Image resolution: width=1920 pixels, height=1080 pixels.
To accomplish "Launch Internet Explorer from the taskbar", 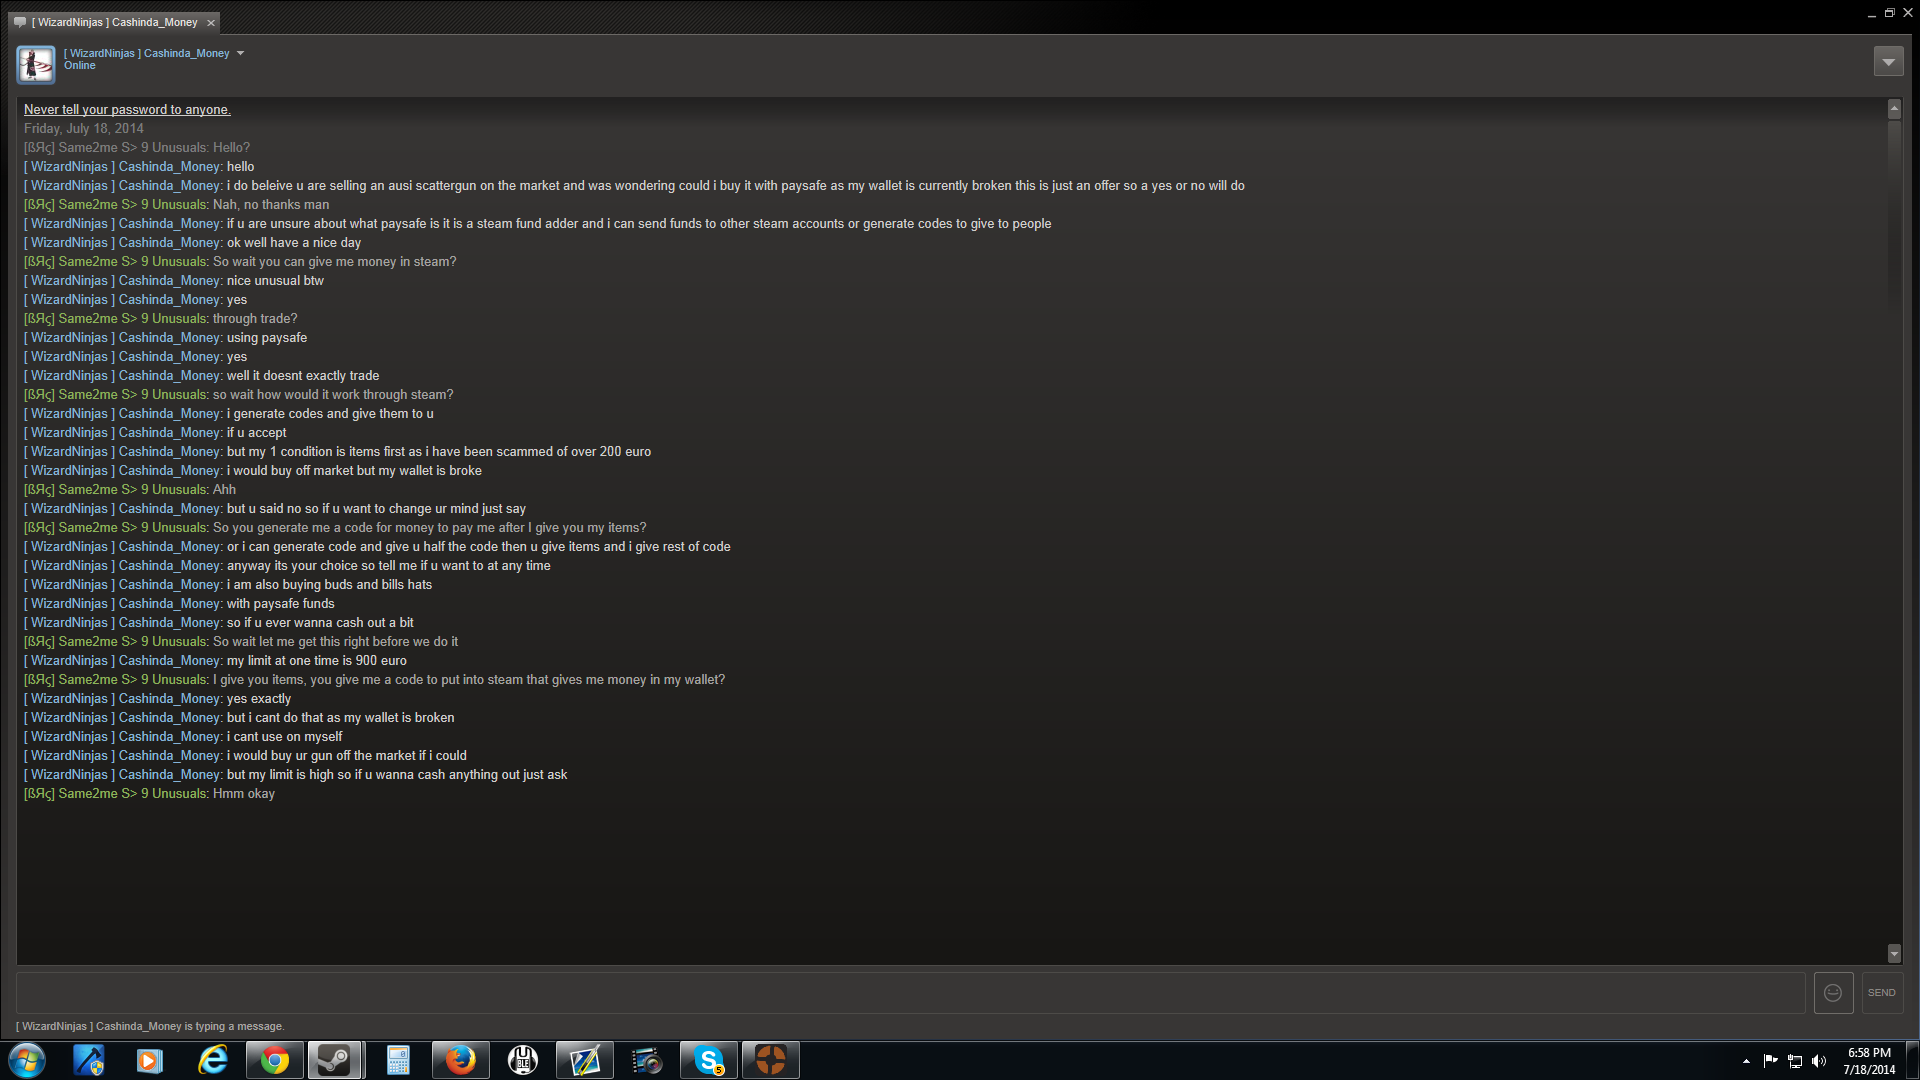I will coord(212,1060).
